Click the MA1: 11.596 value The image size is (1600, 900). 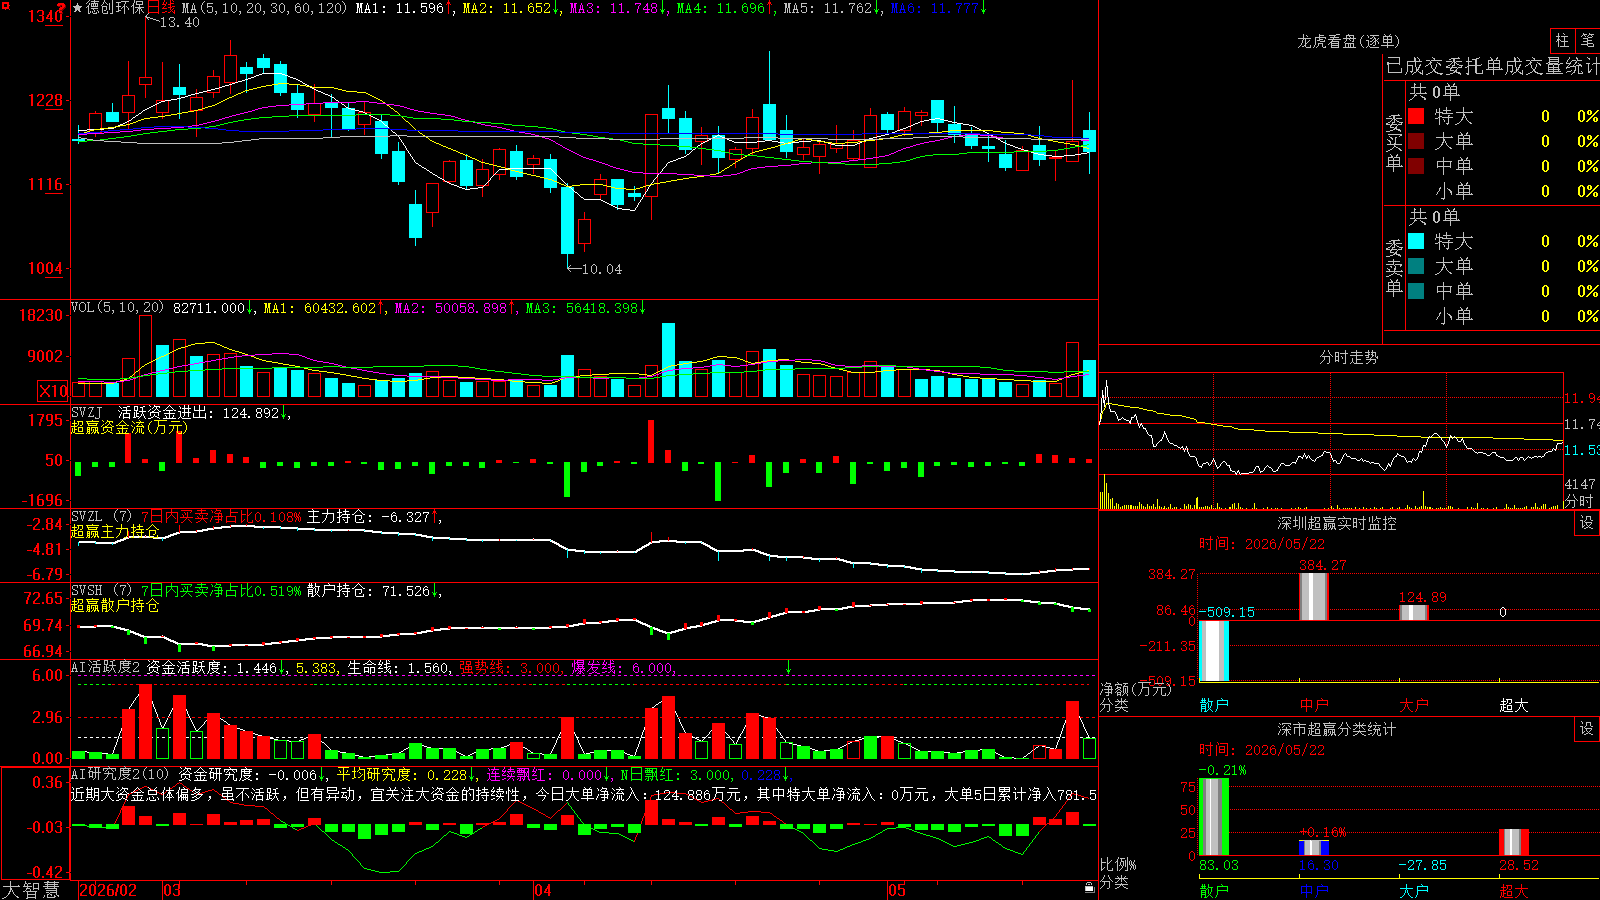click(400, 8)
